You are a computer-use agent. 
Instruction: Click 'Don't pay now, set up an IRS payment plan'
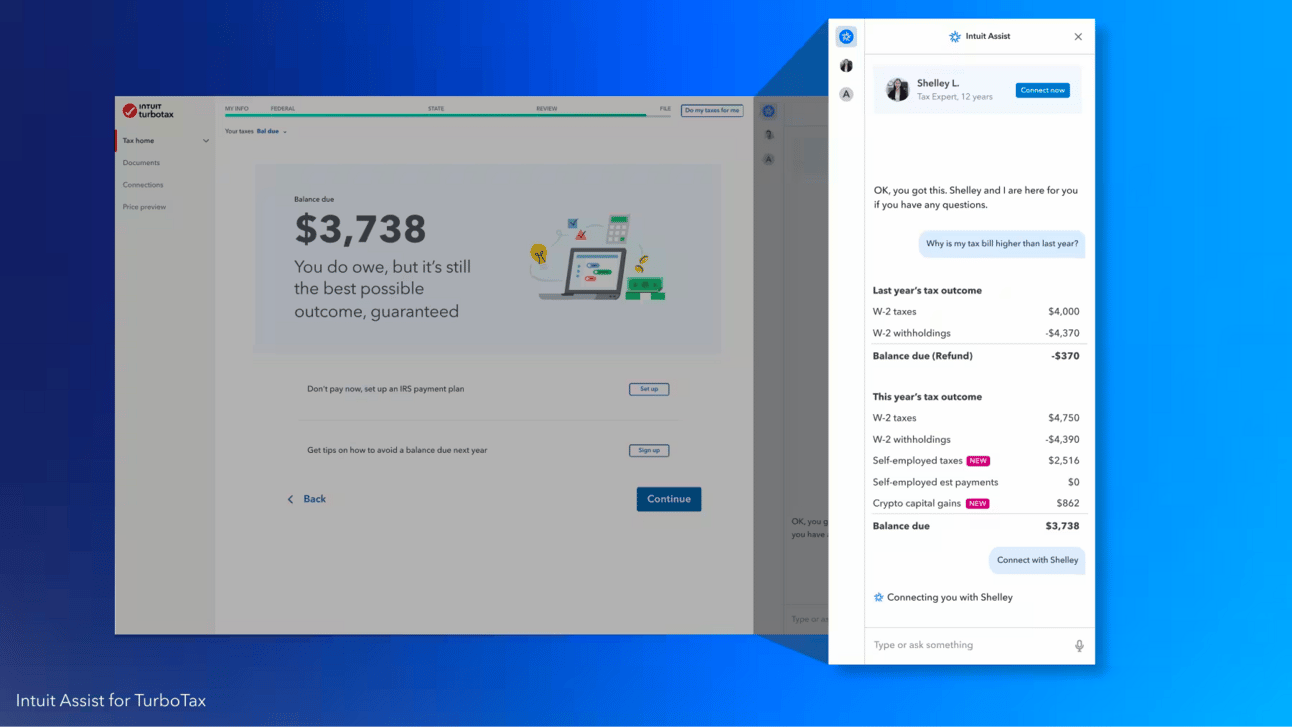pyautogui.click(x=386, y=389)
